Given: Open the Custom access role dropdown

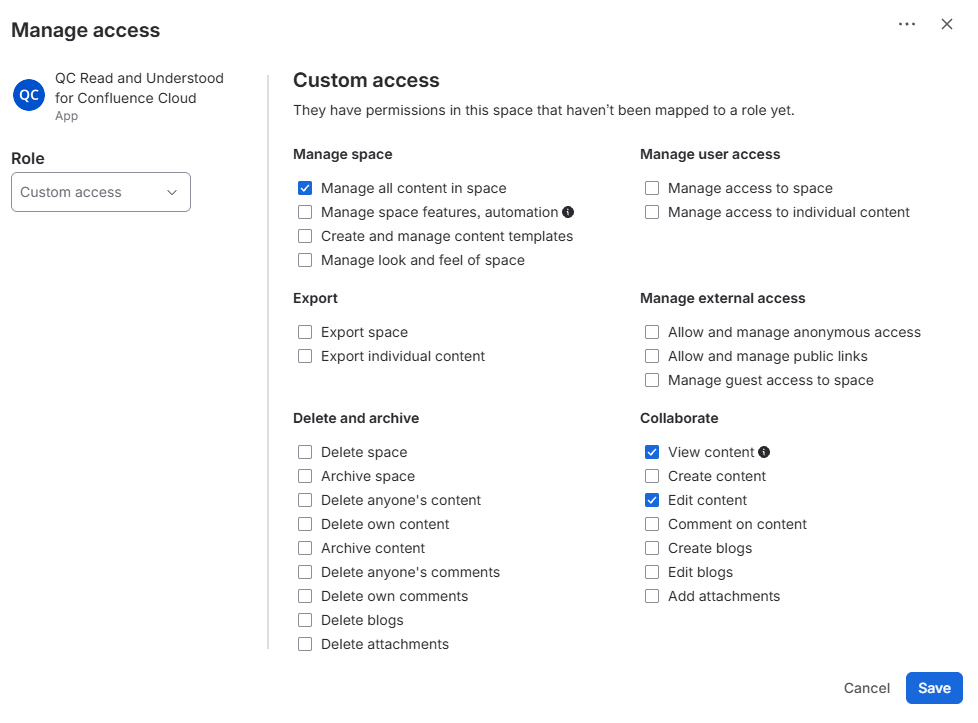Looking at the screenshot, I should tap(101, 192).
